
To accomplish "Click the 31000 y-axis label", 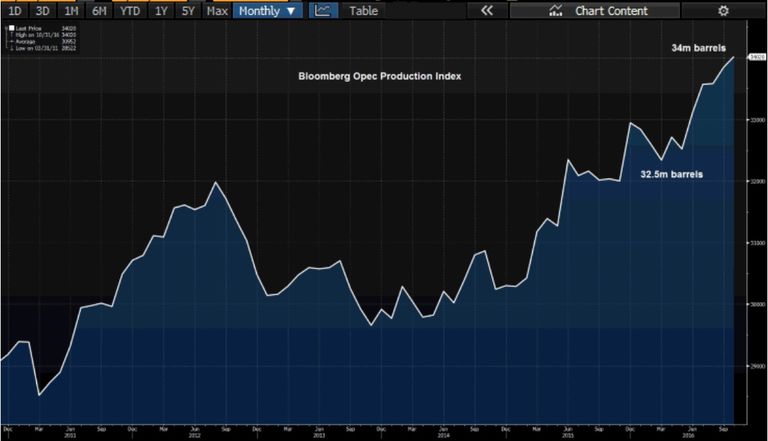I will tap(757, 243).
